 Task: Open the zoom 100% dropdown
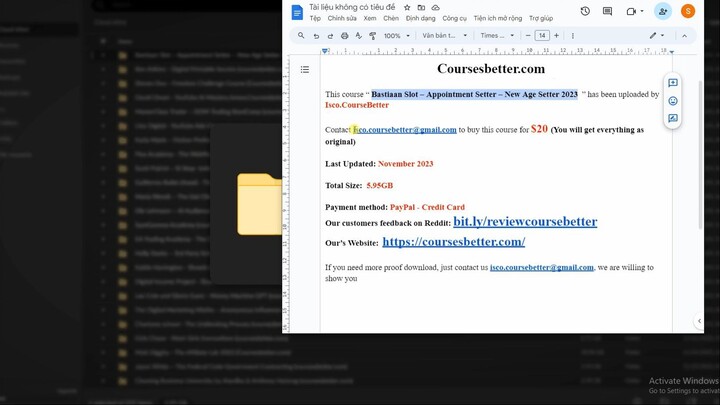pos(397,35)
